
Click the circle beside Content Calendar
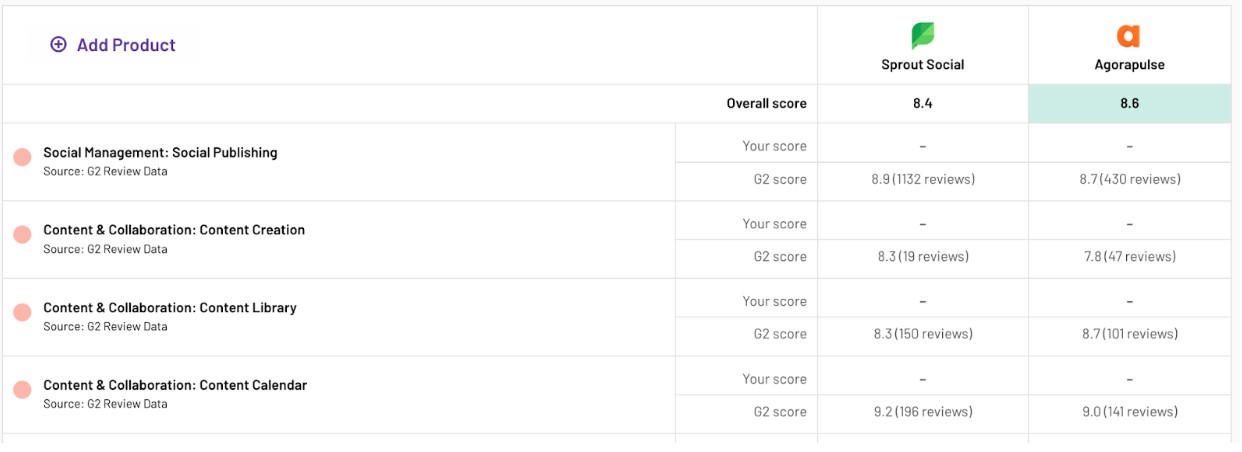pos(22,390)
